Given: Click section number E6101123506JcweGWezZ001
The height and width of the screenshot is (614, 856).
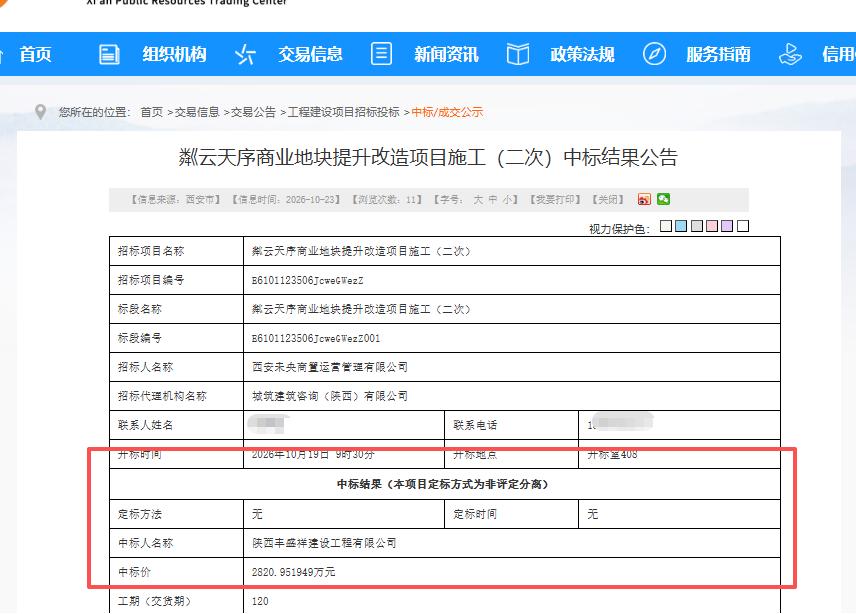Looking at the screenshot, I should tap(316, 338).
